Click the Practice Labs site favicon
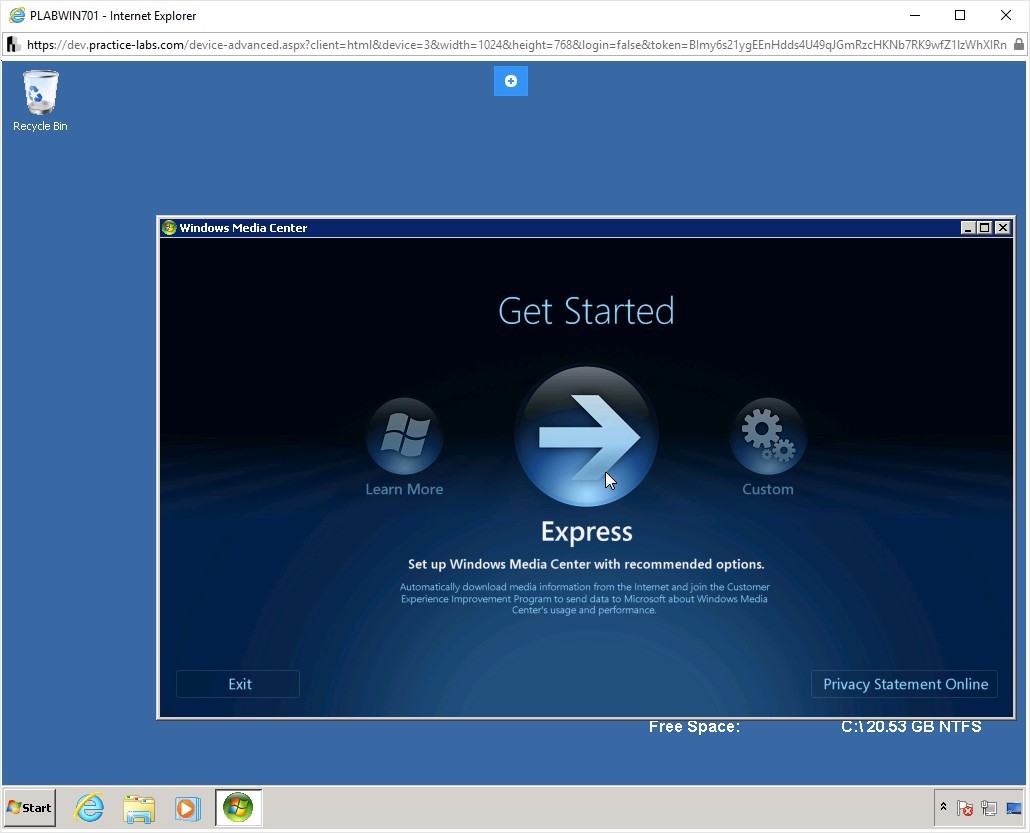 [x=14, y=45]
